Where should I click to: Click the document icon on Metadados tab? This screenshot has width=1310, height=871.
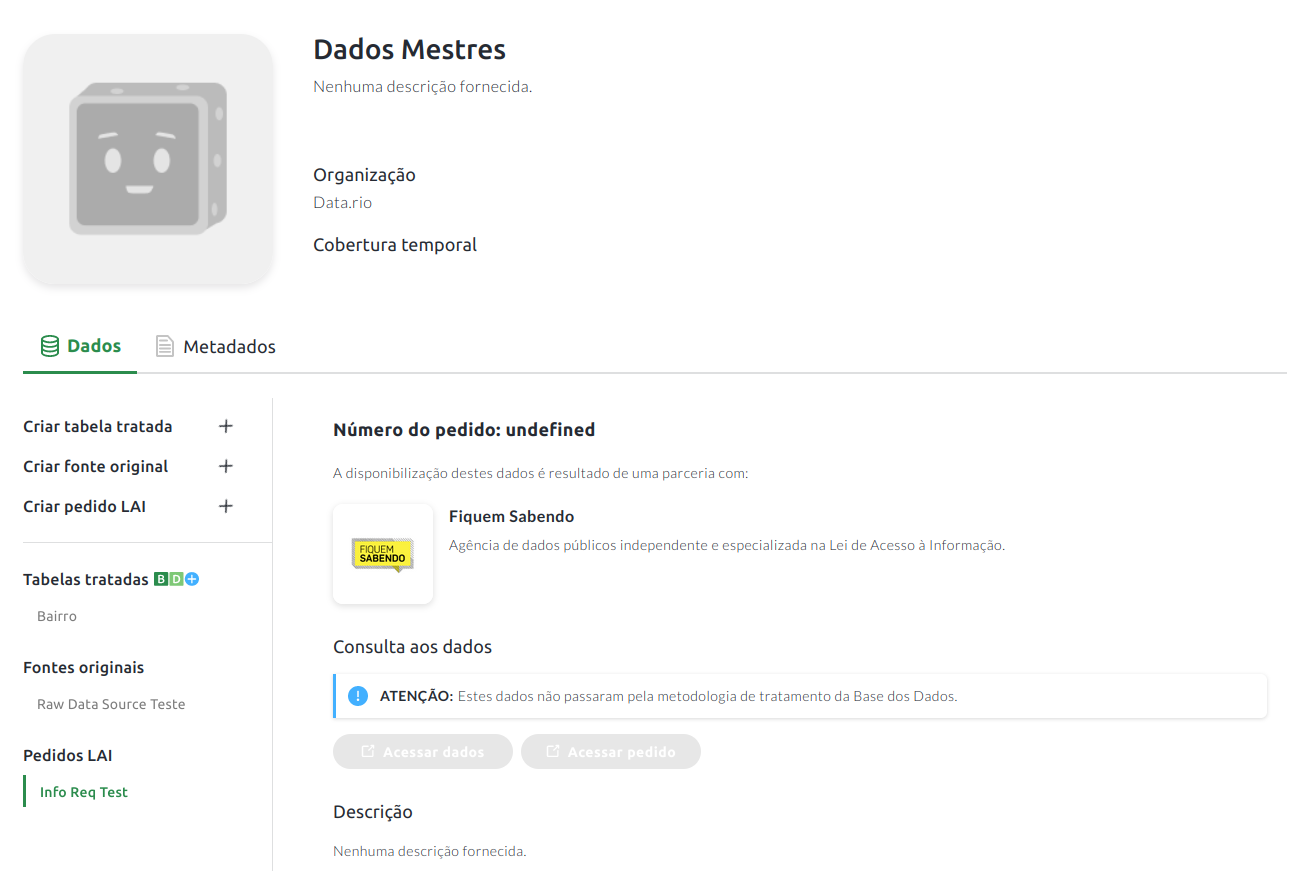click(x=165, y=347)
